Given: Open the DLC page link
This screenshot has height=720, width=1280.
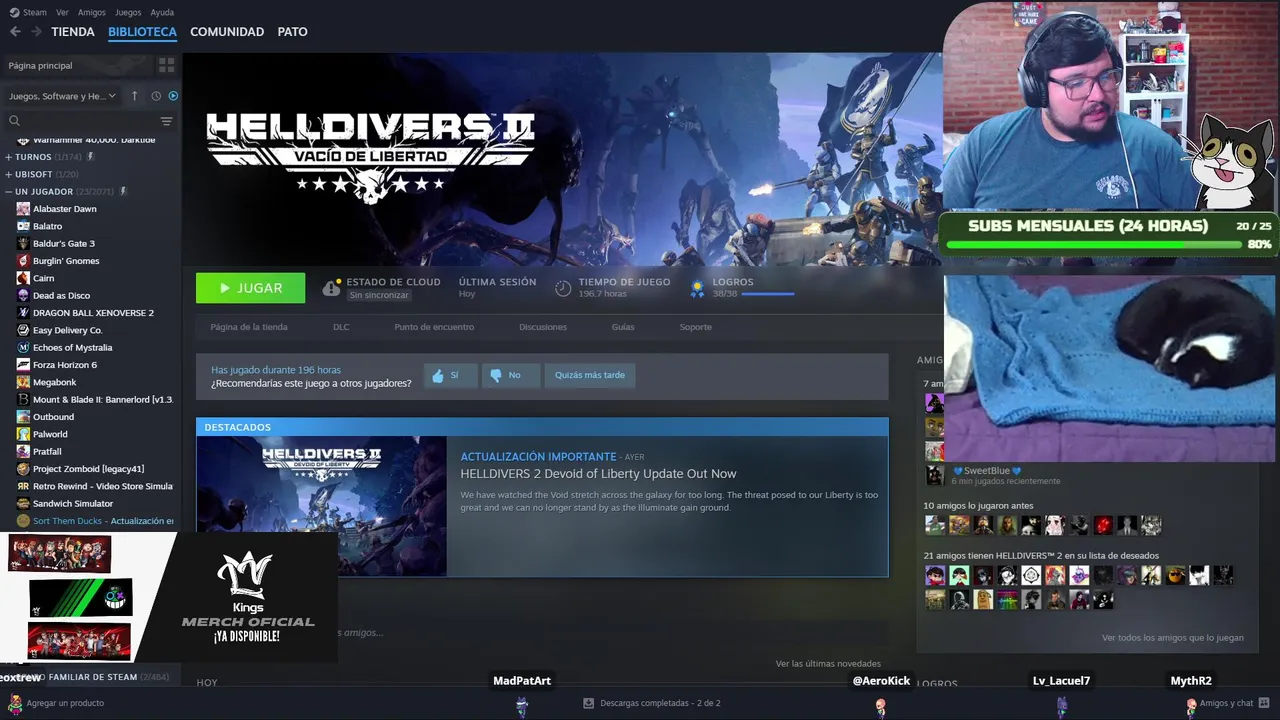Looking at the screenshot, I should (x=341, y=327).
